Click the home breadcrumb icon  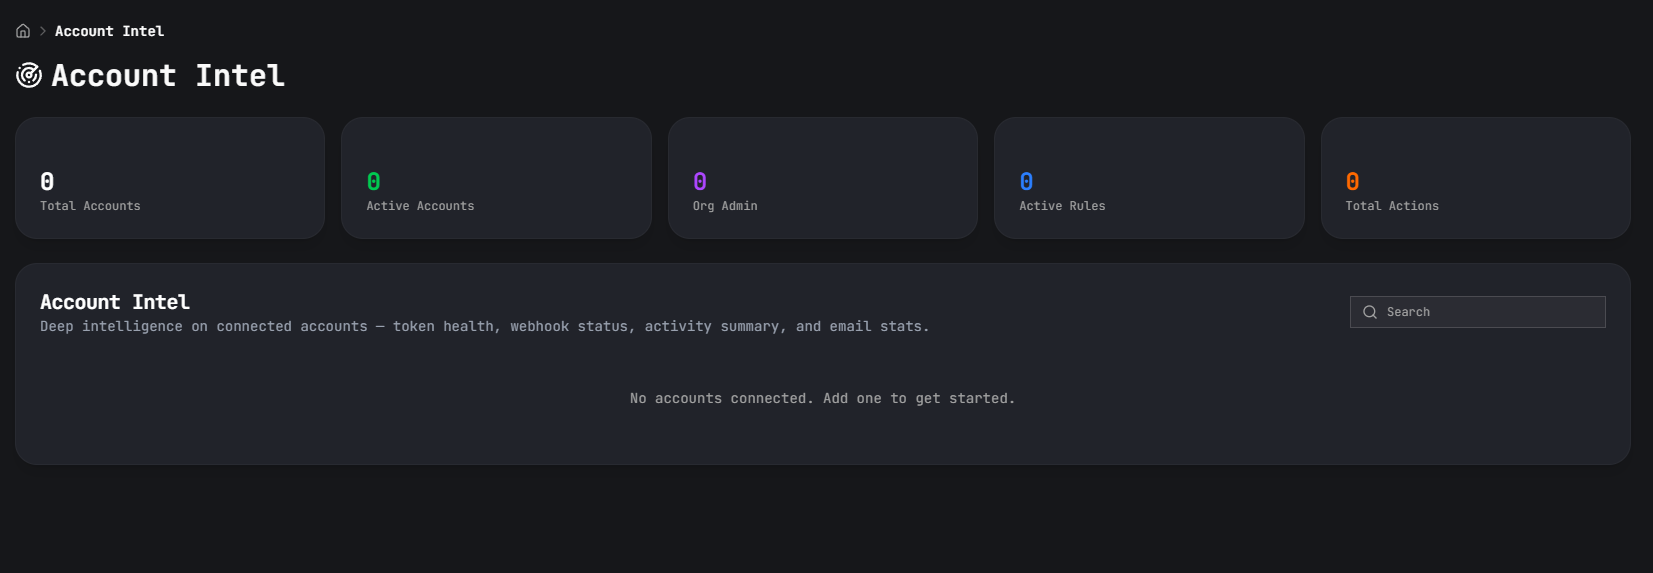click(x=23, y=31)
